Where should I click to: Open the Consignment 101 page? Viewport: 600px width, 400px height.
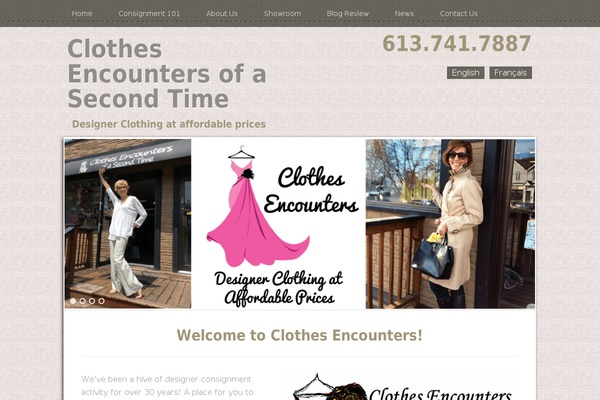(149, 13)
